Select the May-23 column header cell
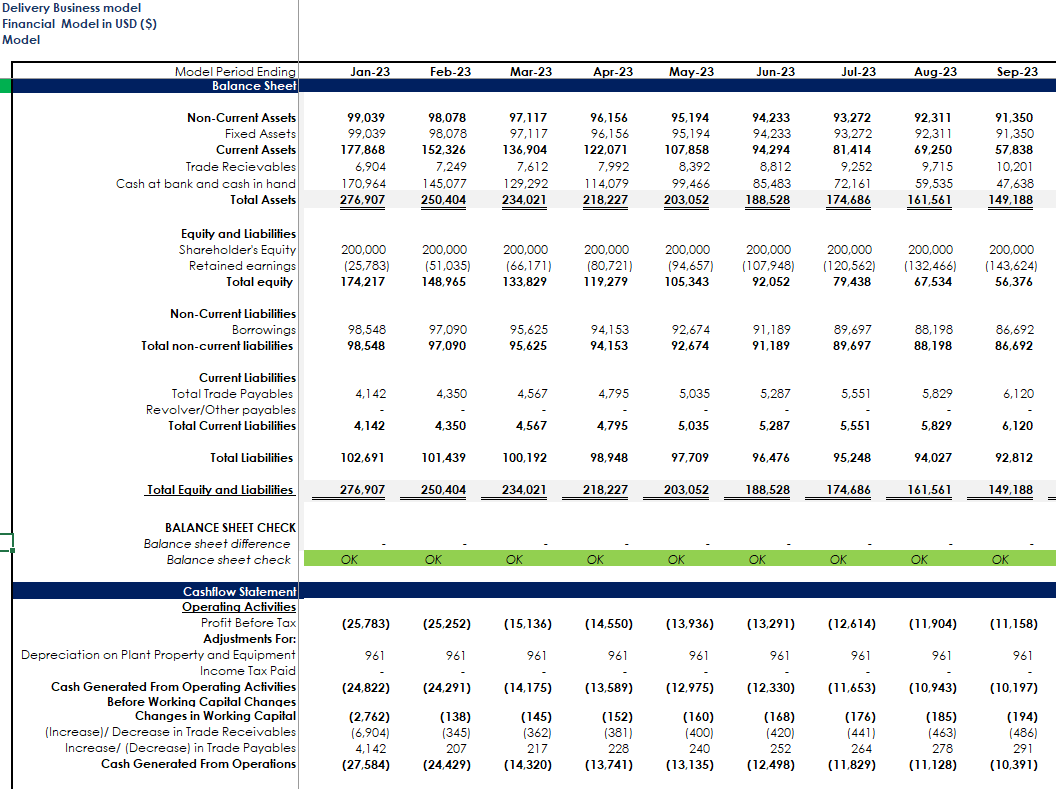The width and height of the screenshot is (1056, 789). (x=692, y=72)
